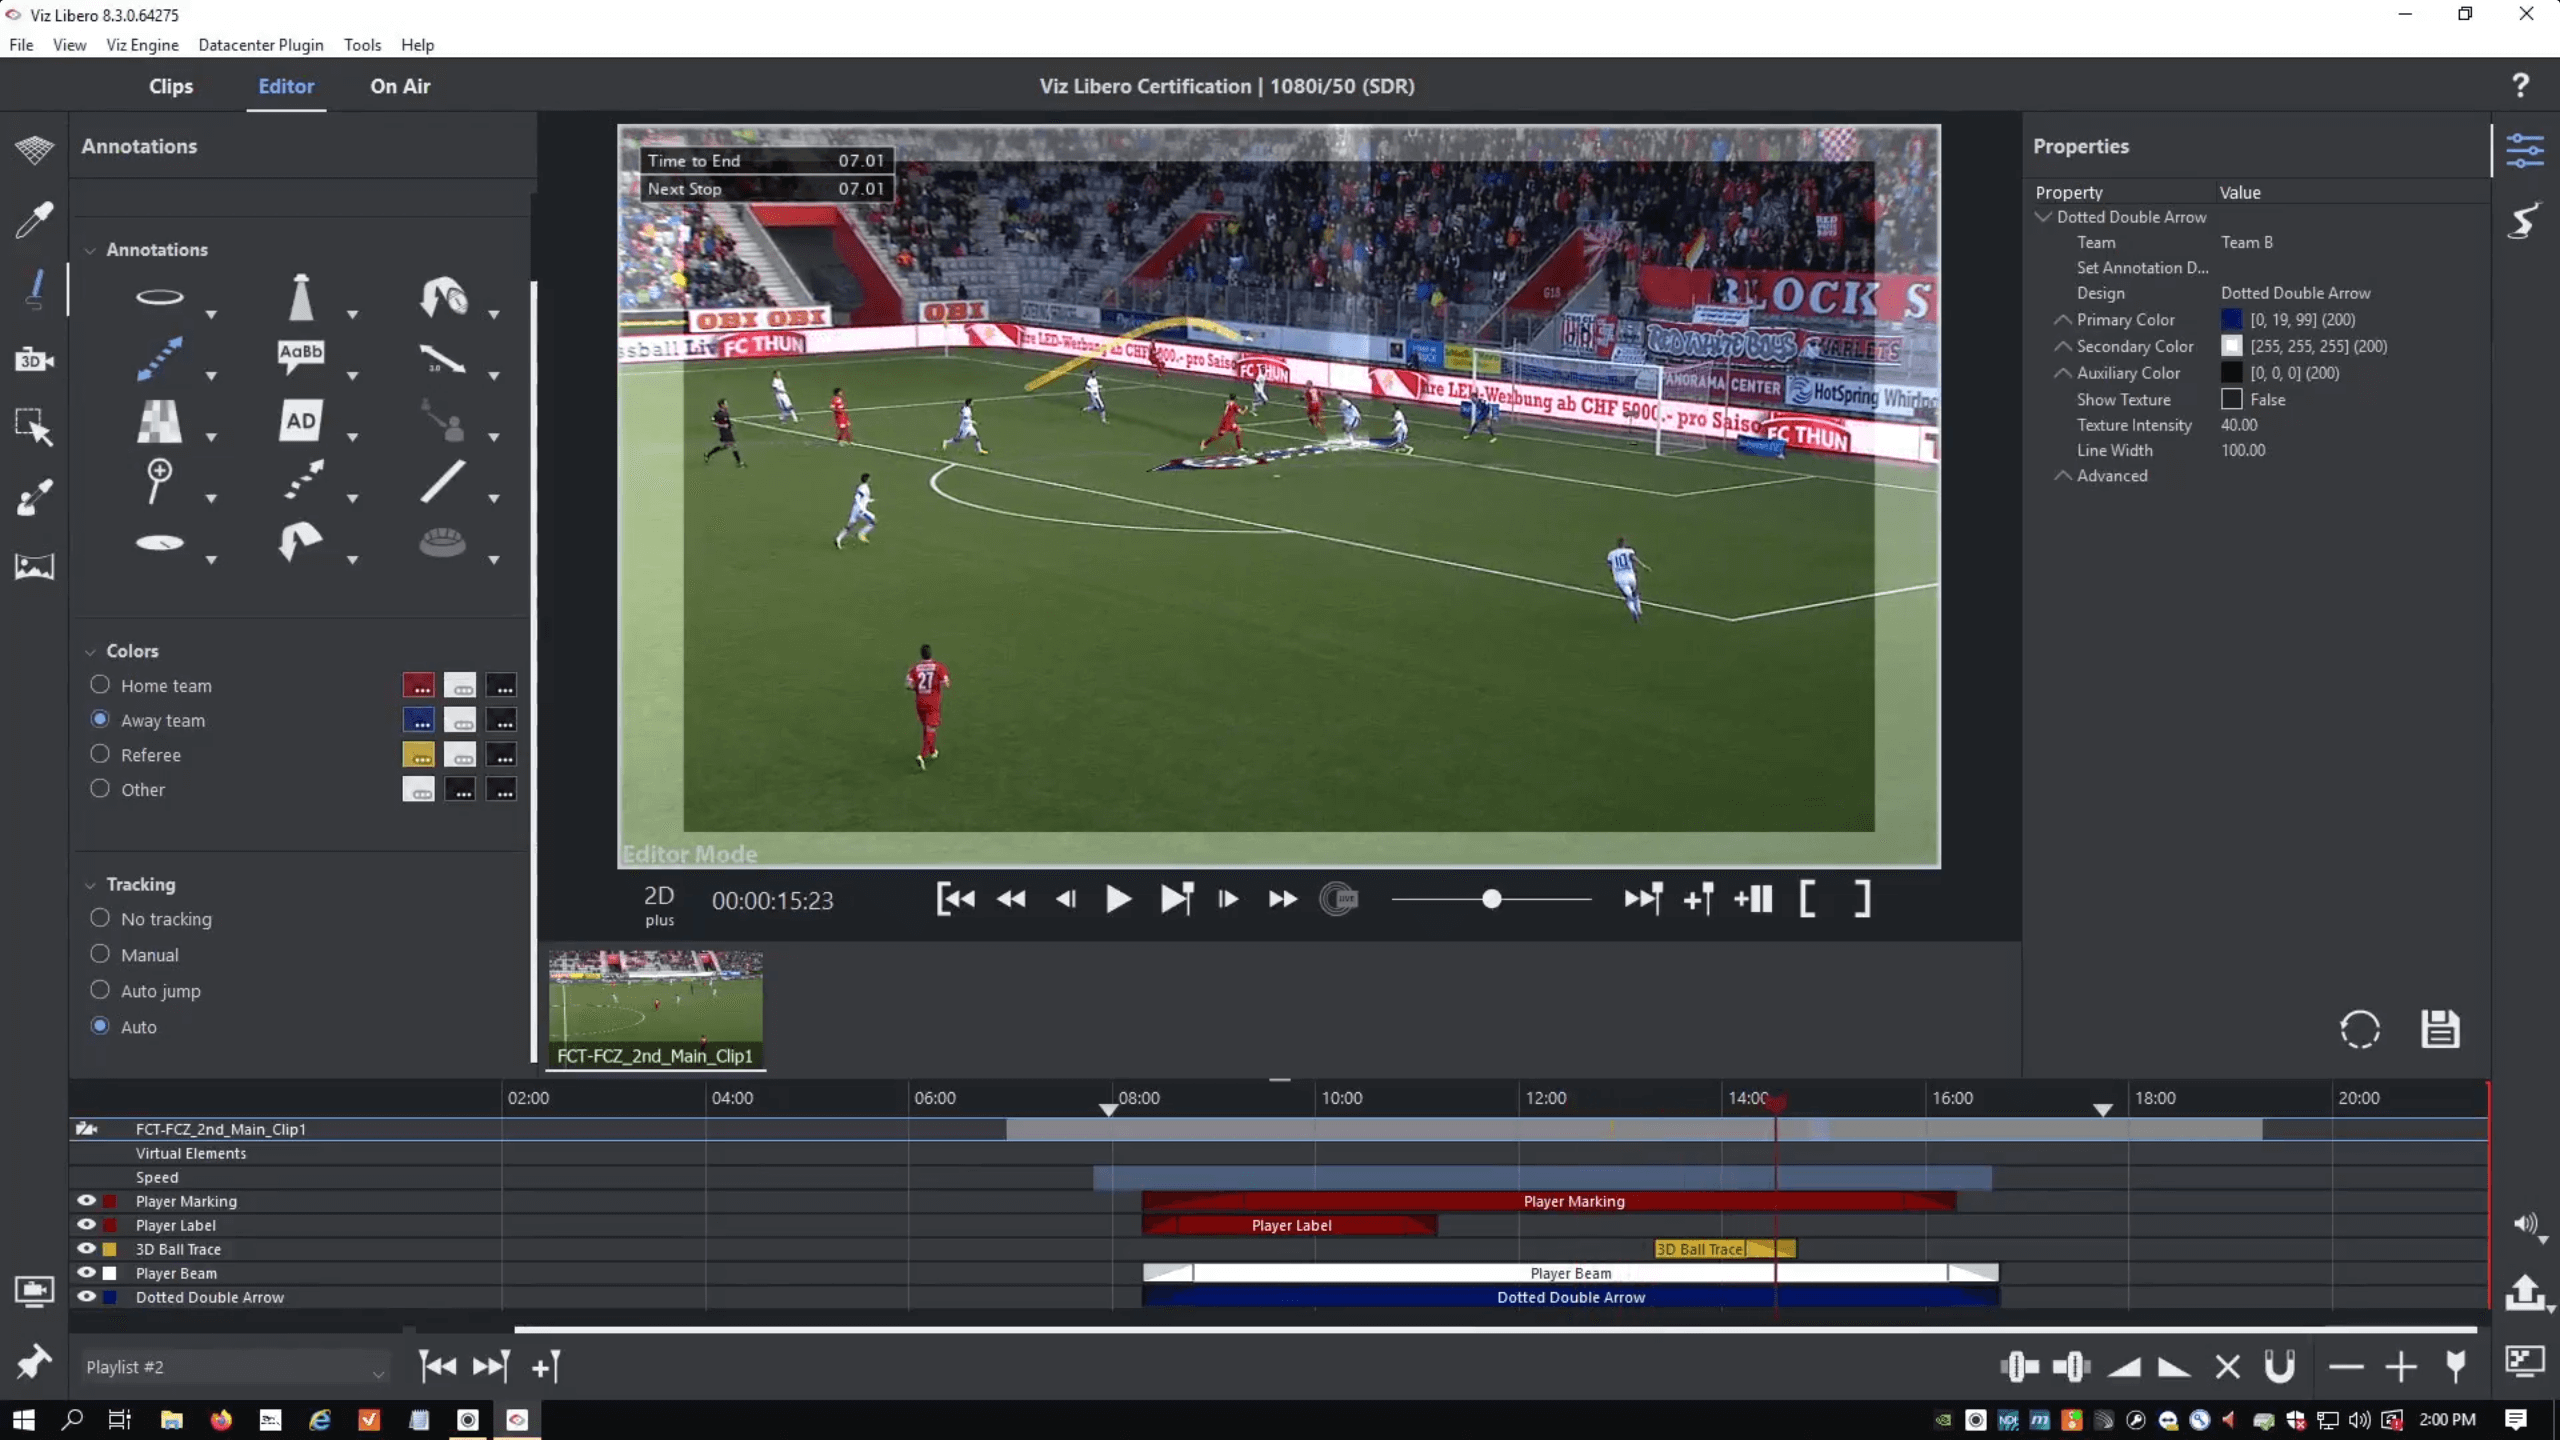2560x1440 pixels.
Task: Expand the Advanced property group
Action: (2062, 476)
